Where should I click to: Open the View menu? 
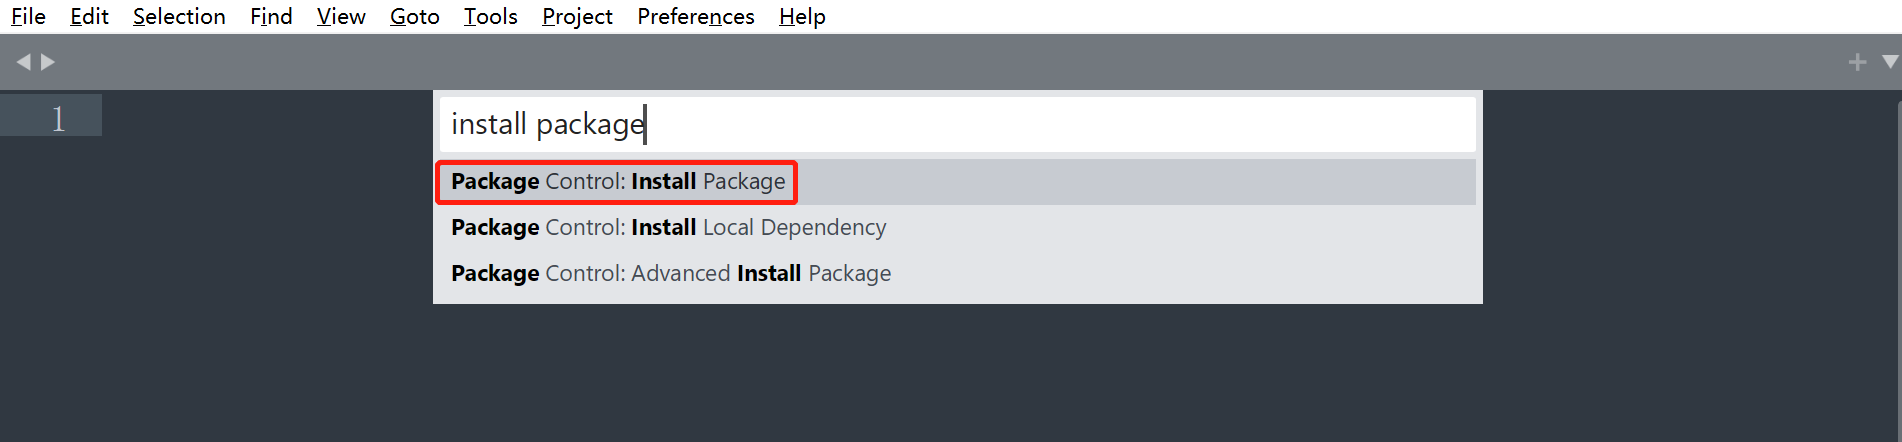coord(341,17)
